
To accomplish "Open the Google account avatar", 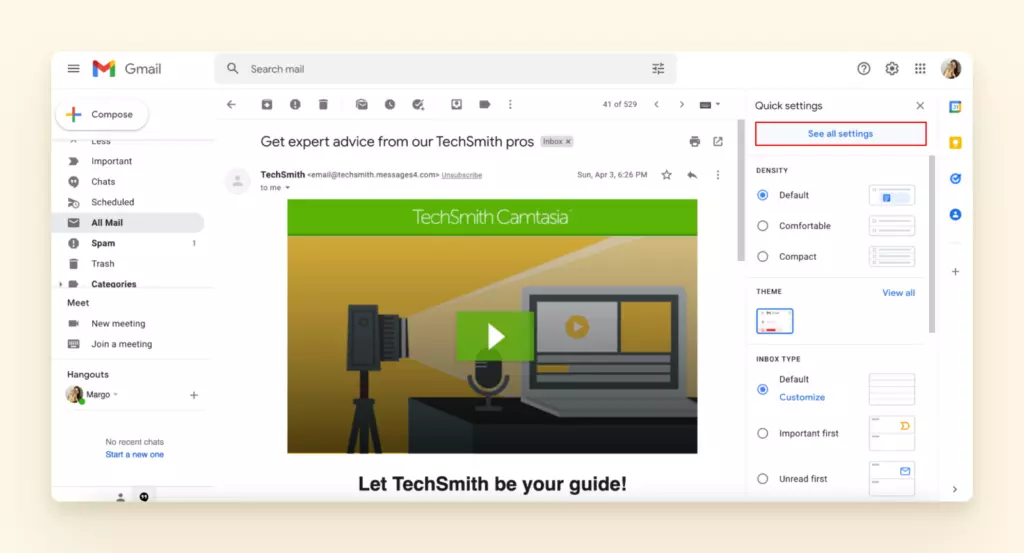I will [951, 68].
